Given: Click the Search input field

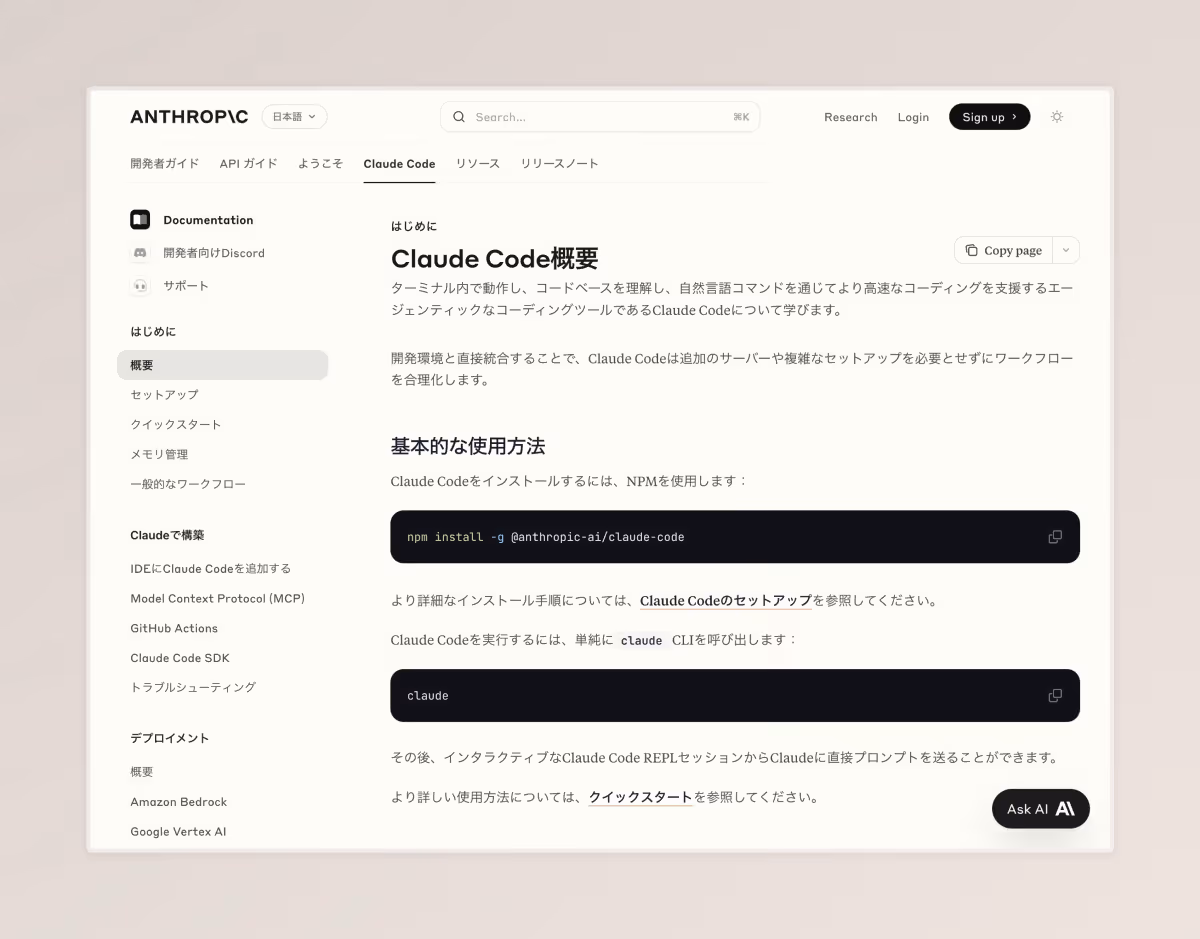Looking at the screenshot, I should pos(600,117).
